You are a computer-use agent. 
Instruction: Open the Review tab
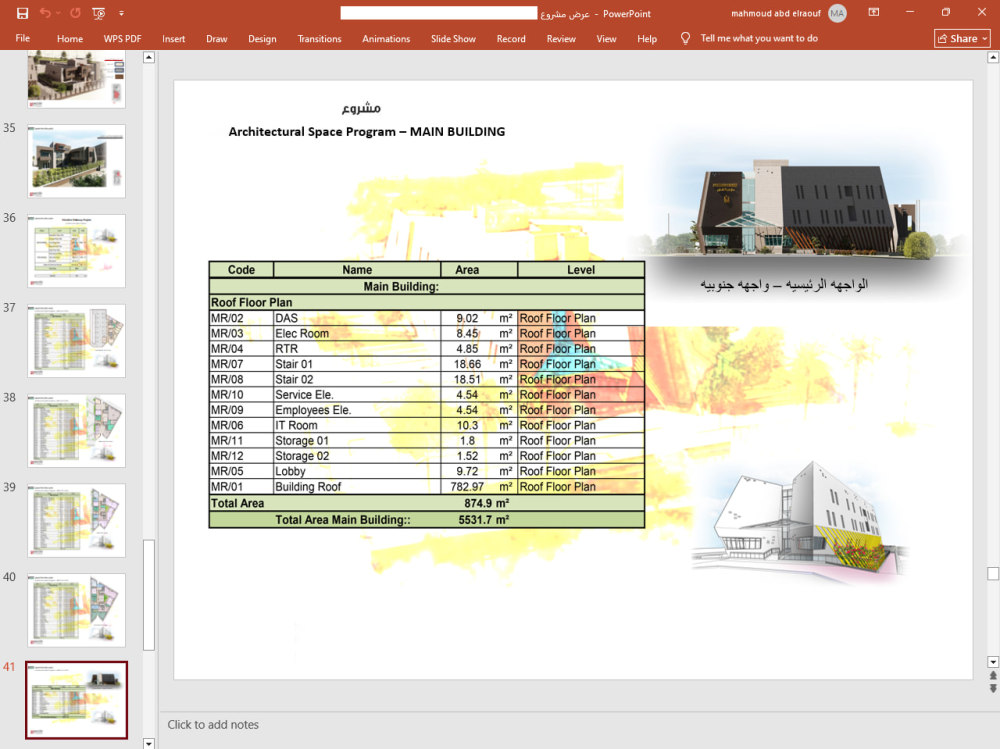pos(561,38)
